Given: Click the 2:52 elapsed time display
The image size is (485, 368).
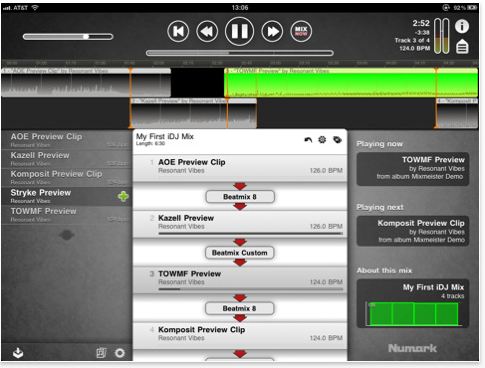Looking at the screenshot, I should [x=421, y=23].
